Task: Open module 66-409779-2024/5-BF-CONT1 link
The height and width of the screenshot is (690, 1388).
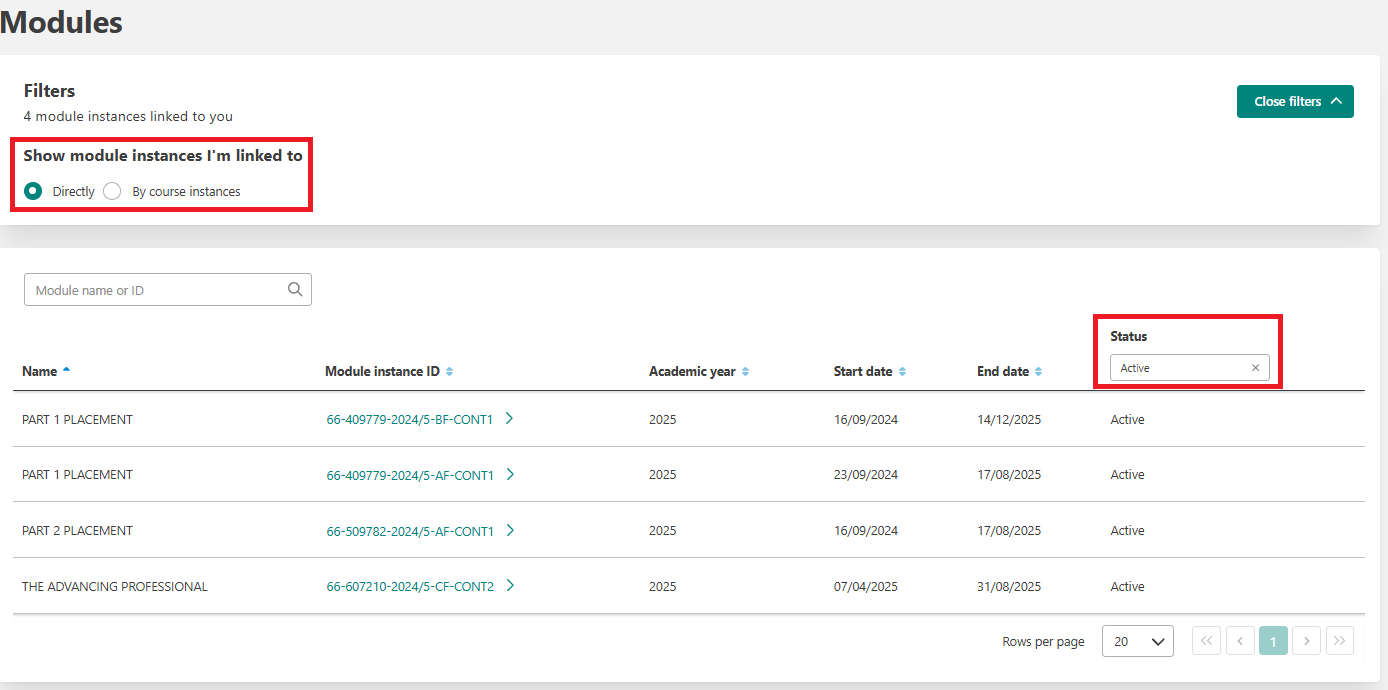Action: 410,420
